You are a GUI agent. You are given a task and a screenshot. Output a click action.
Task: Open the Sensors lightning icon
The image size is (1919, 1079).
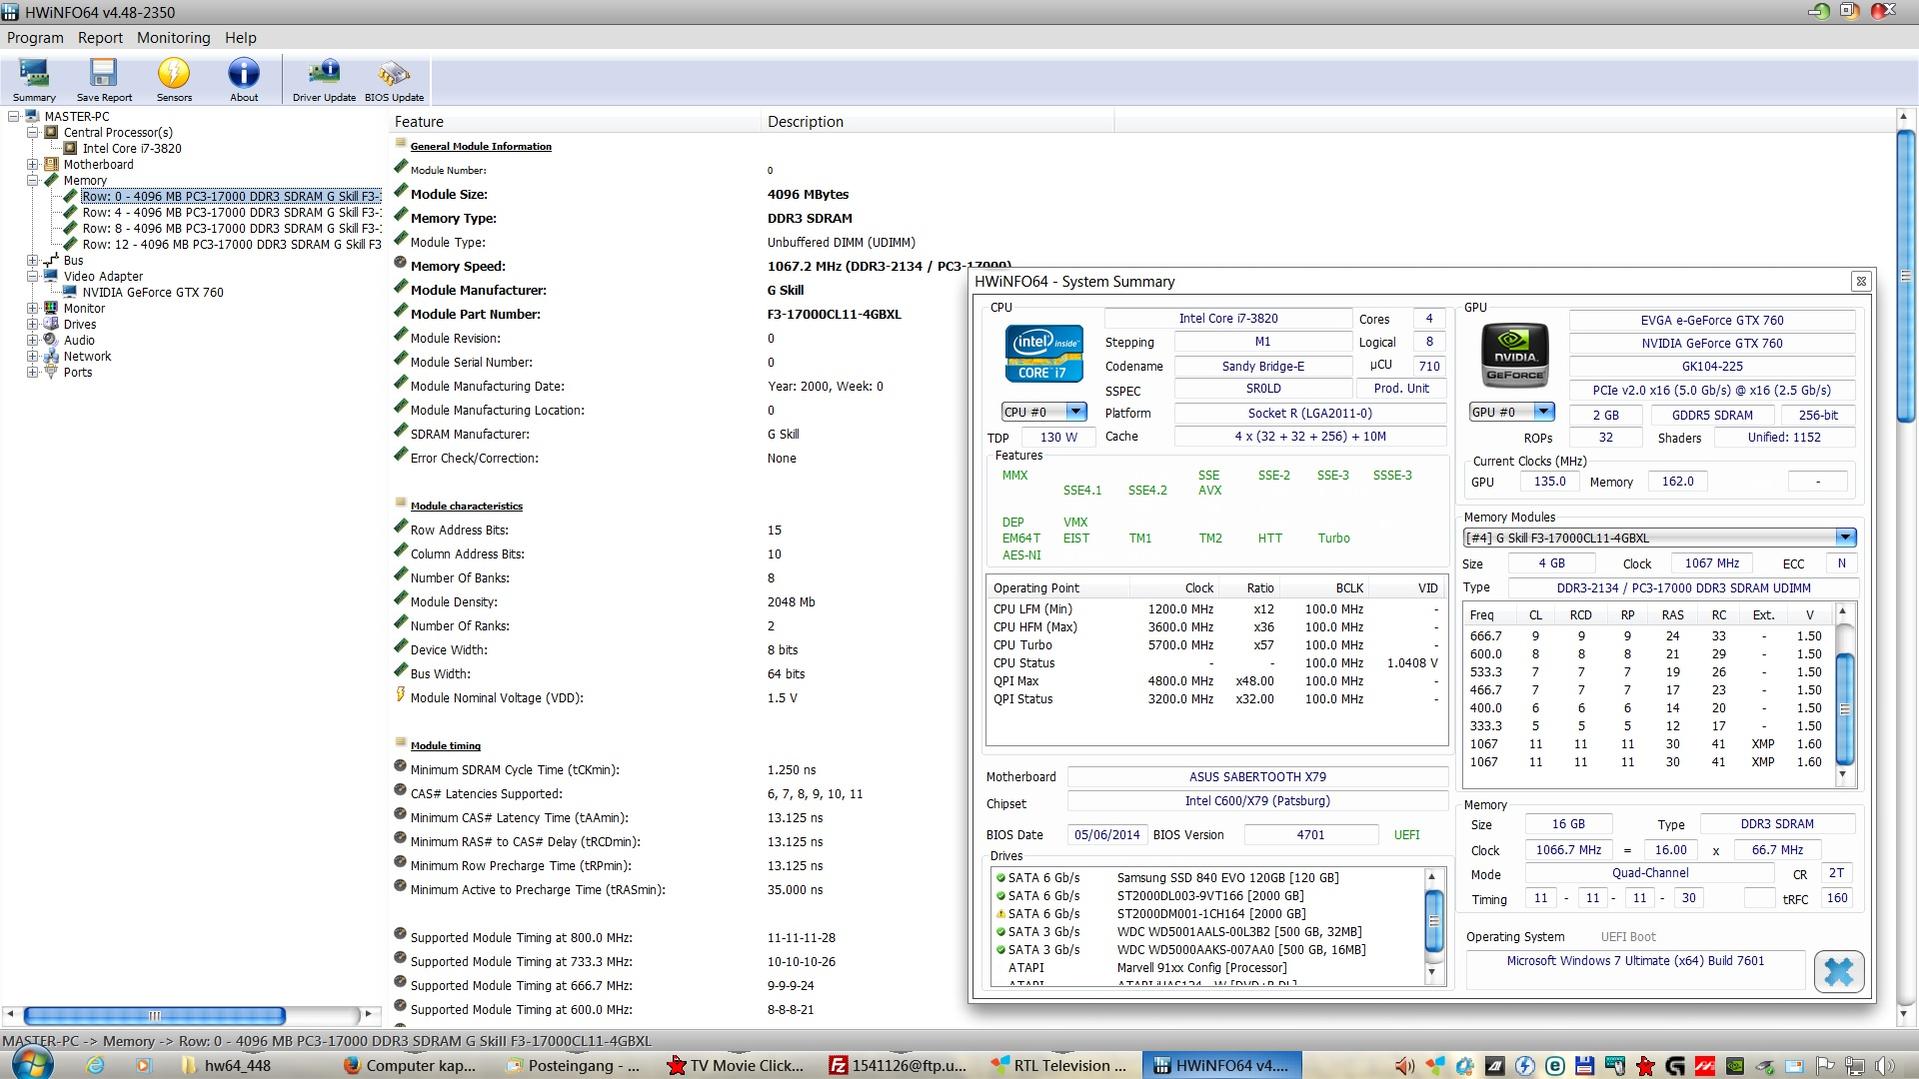pyautogui.click(x=174, y=78)
